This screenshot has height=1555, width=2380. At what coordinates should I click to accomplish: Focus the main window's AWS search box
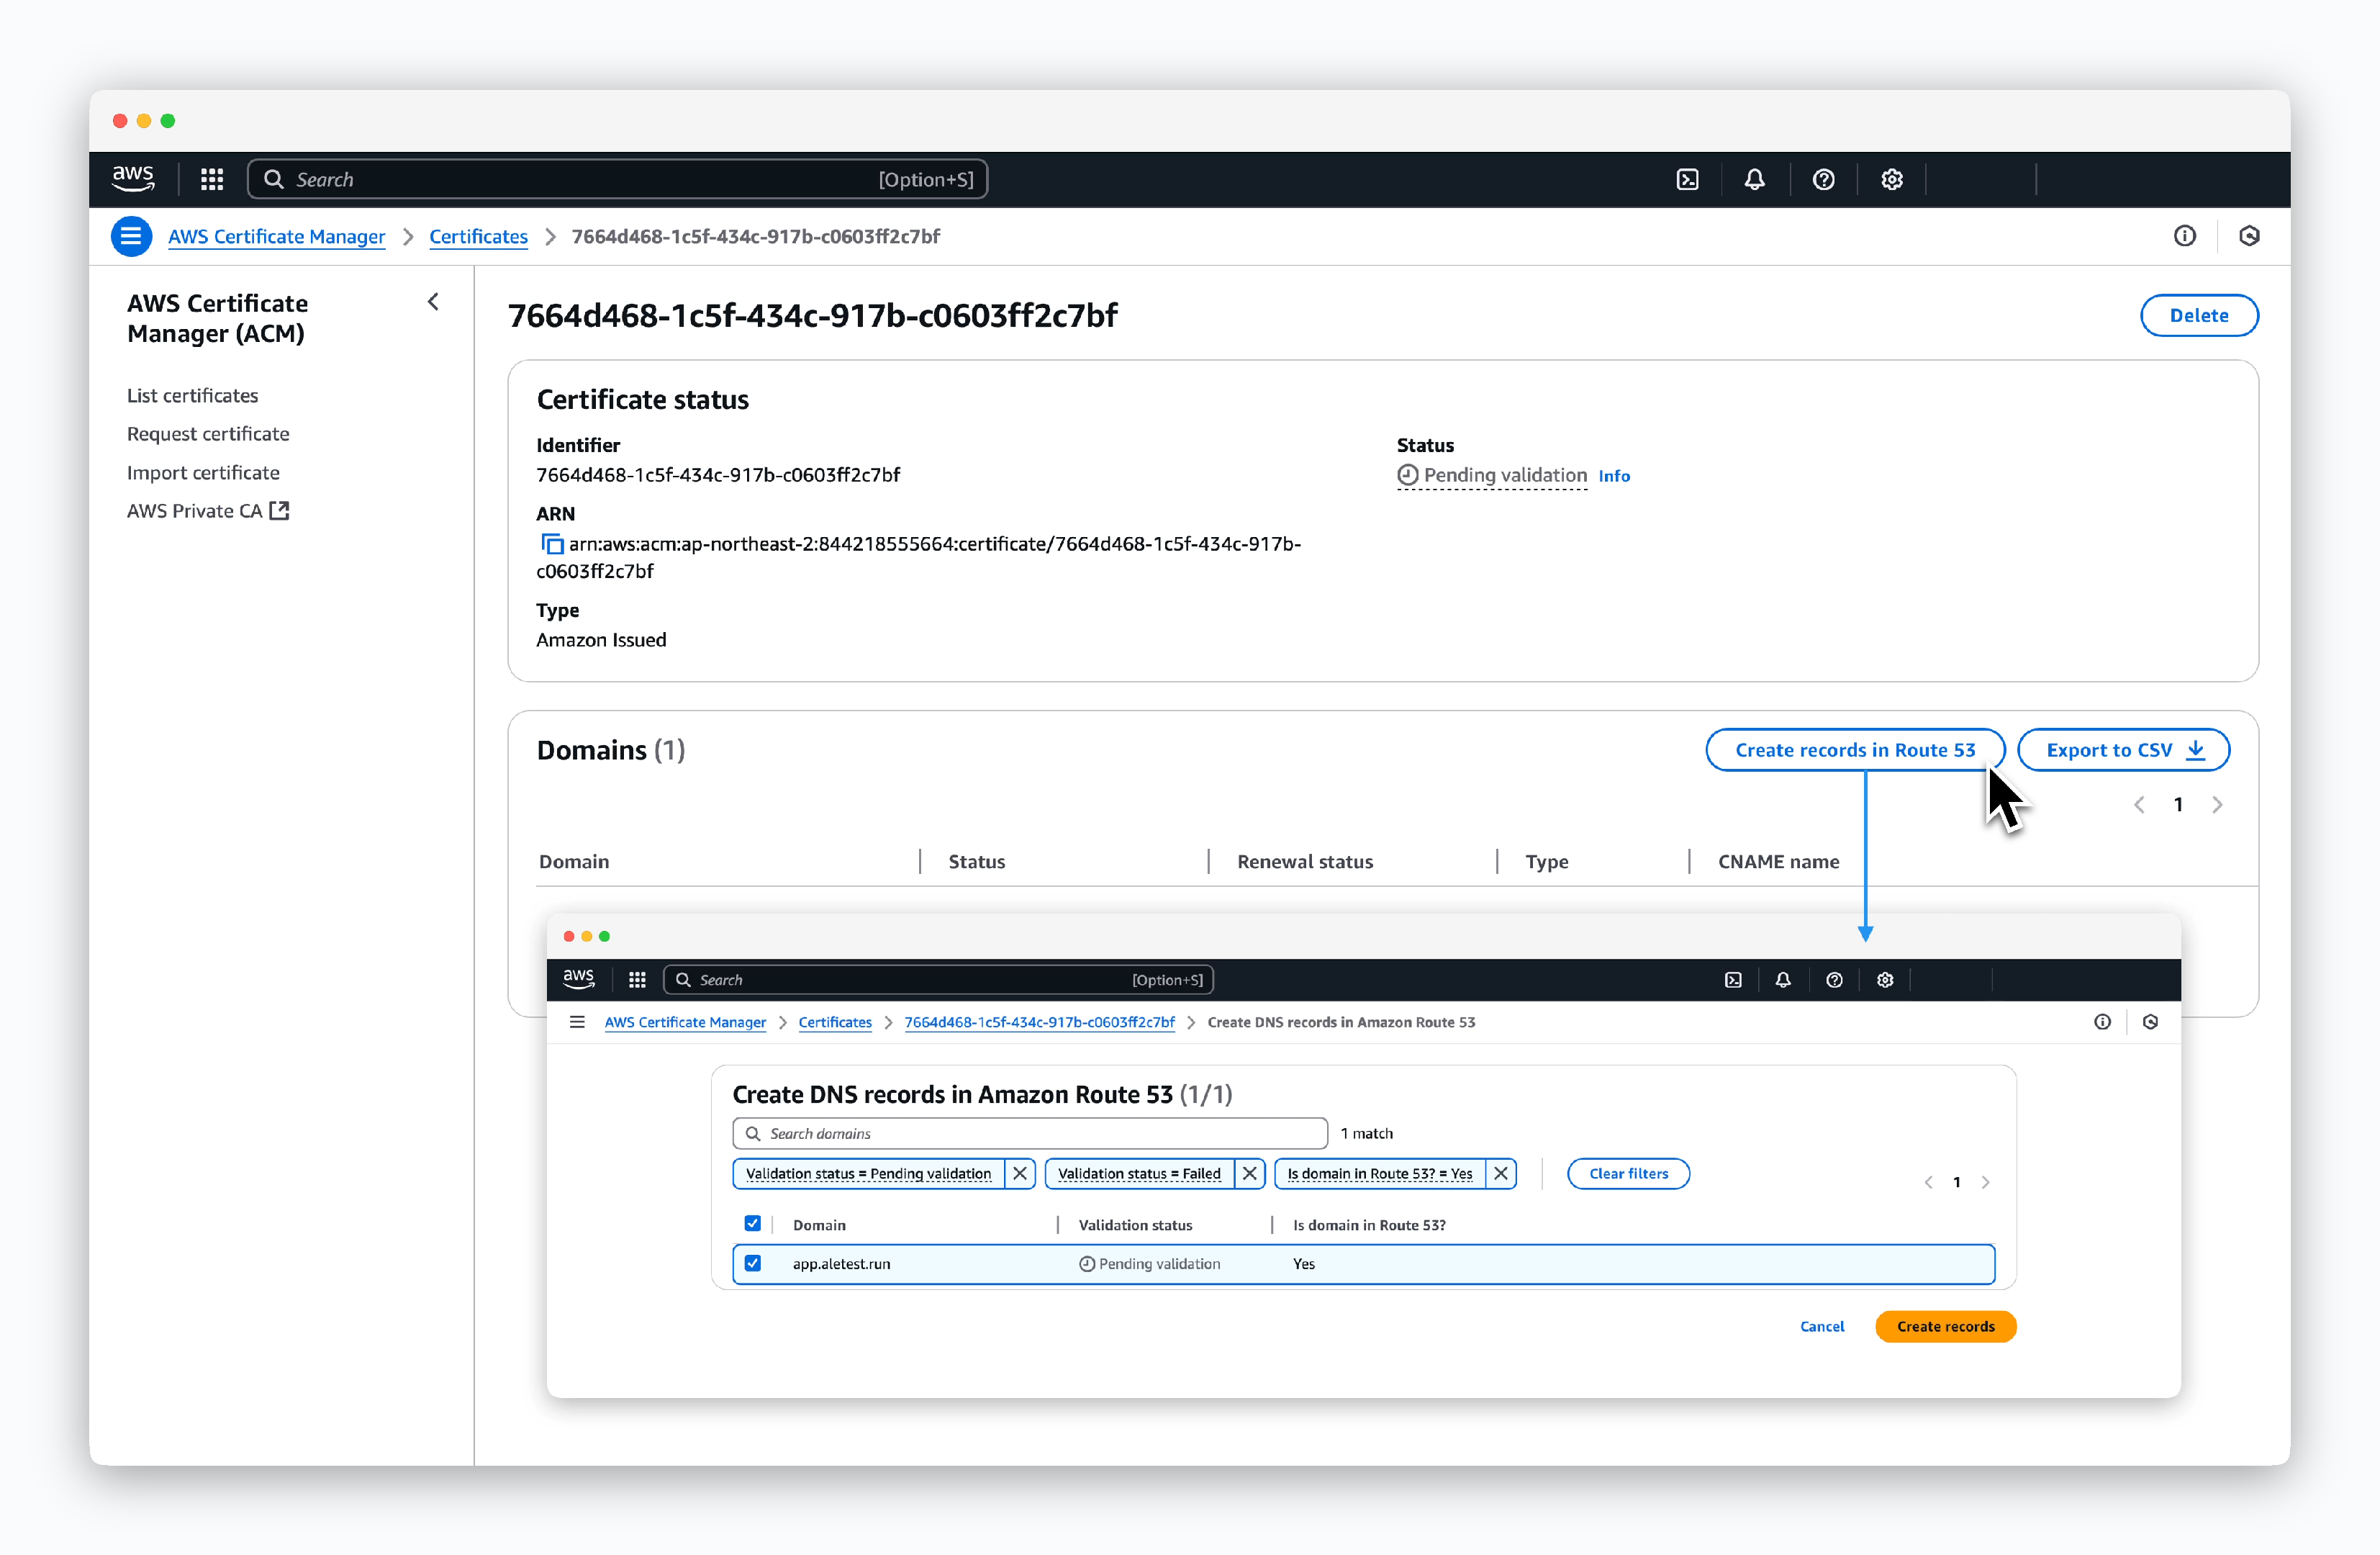(x=617, y=179)
